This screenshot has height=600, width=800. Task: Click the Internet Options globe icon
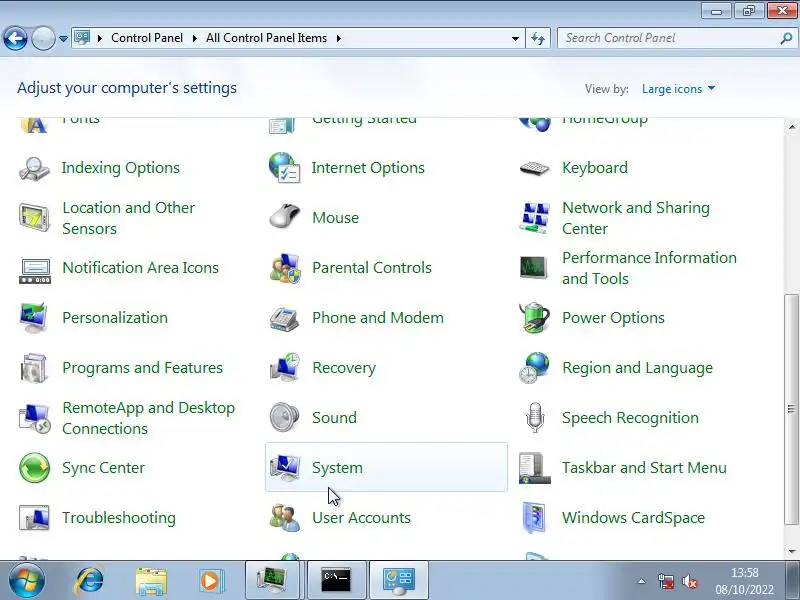285,168
